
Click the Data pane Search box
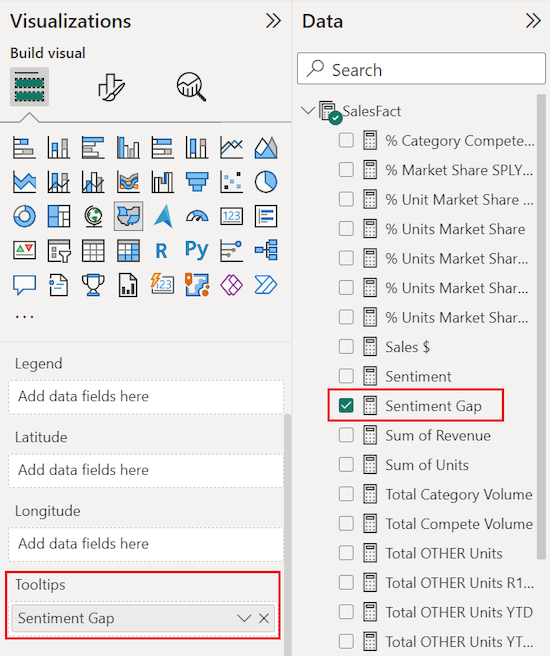click(x=421, y=69)
